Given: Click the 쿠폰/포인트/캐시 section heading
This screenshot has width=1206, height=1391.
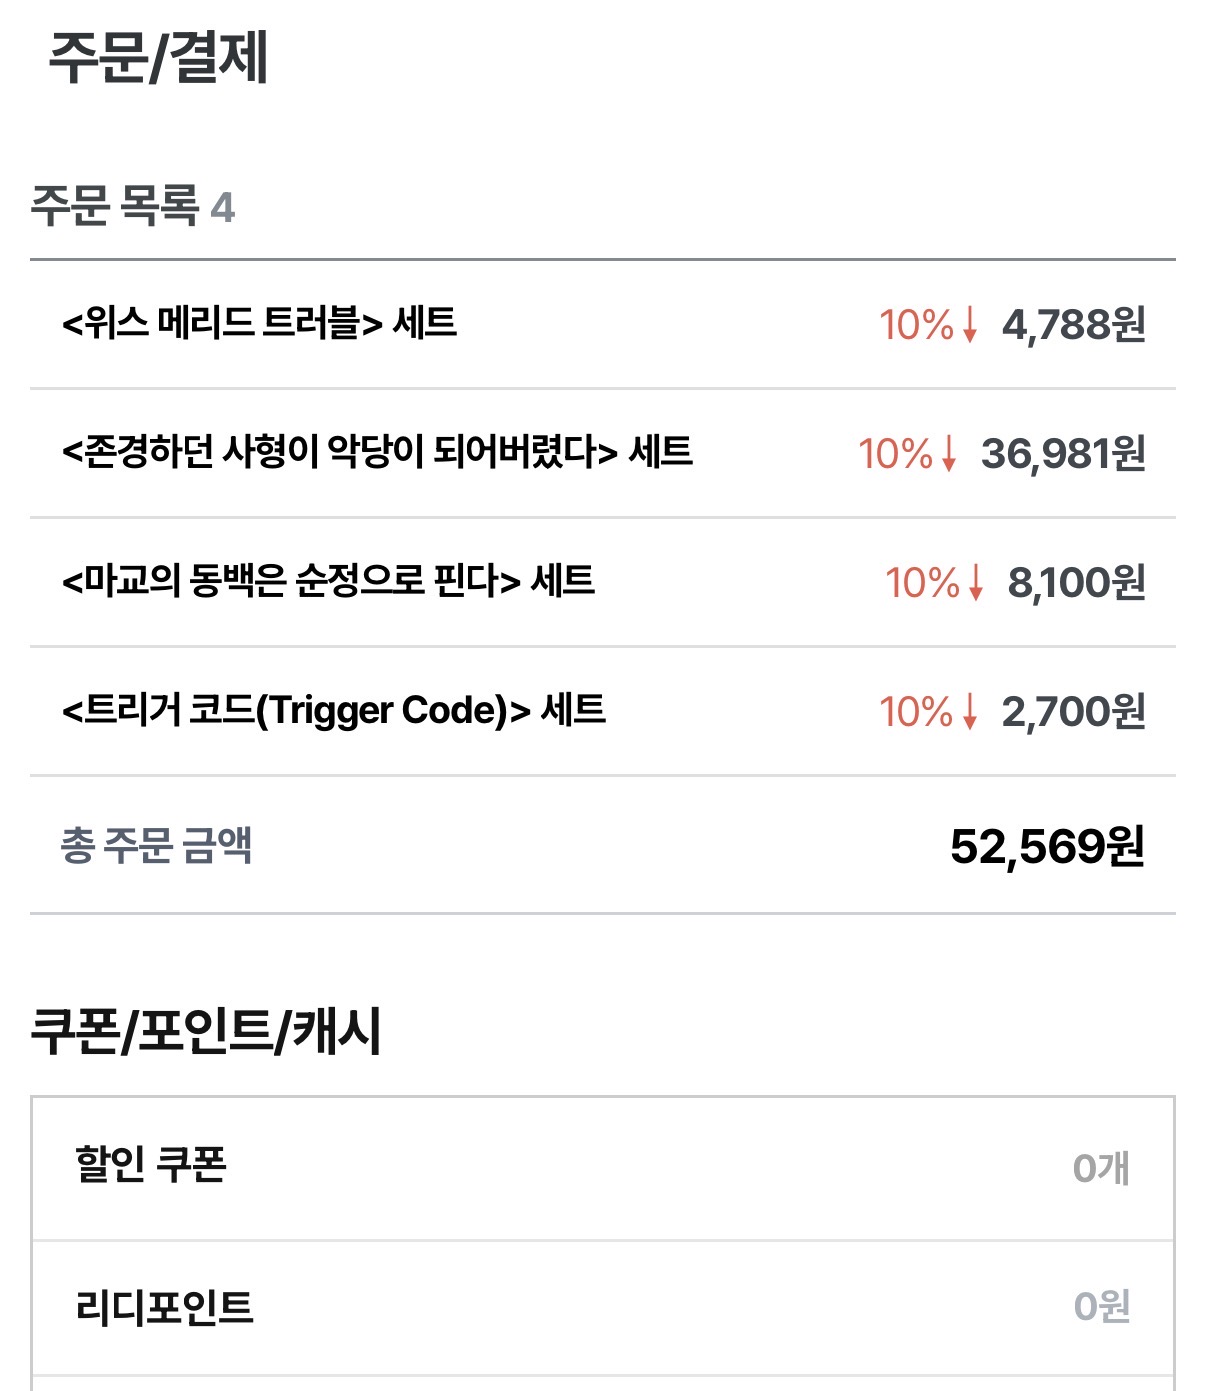Looking at the screenshot, I should (x=206, y=1031).
